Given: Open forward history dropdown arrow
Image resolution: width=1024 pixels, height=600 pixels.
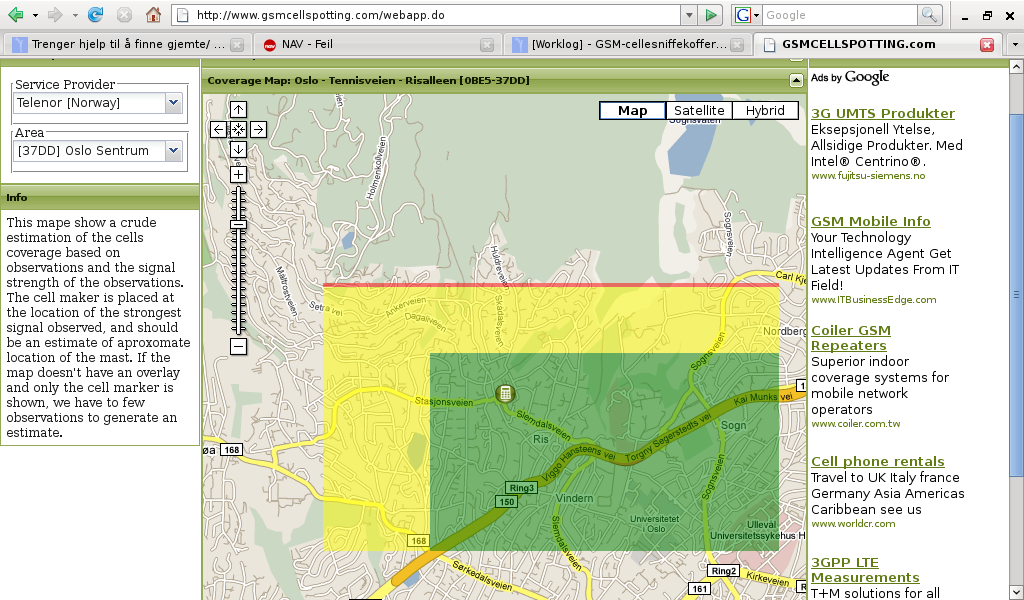Looking at the screenshot, I should [75, 15].
